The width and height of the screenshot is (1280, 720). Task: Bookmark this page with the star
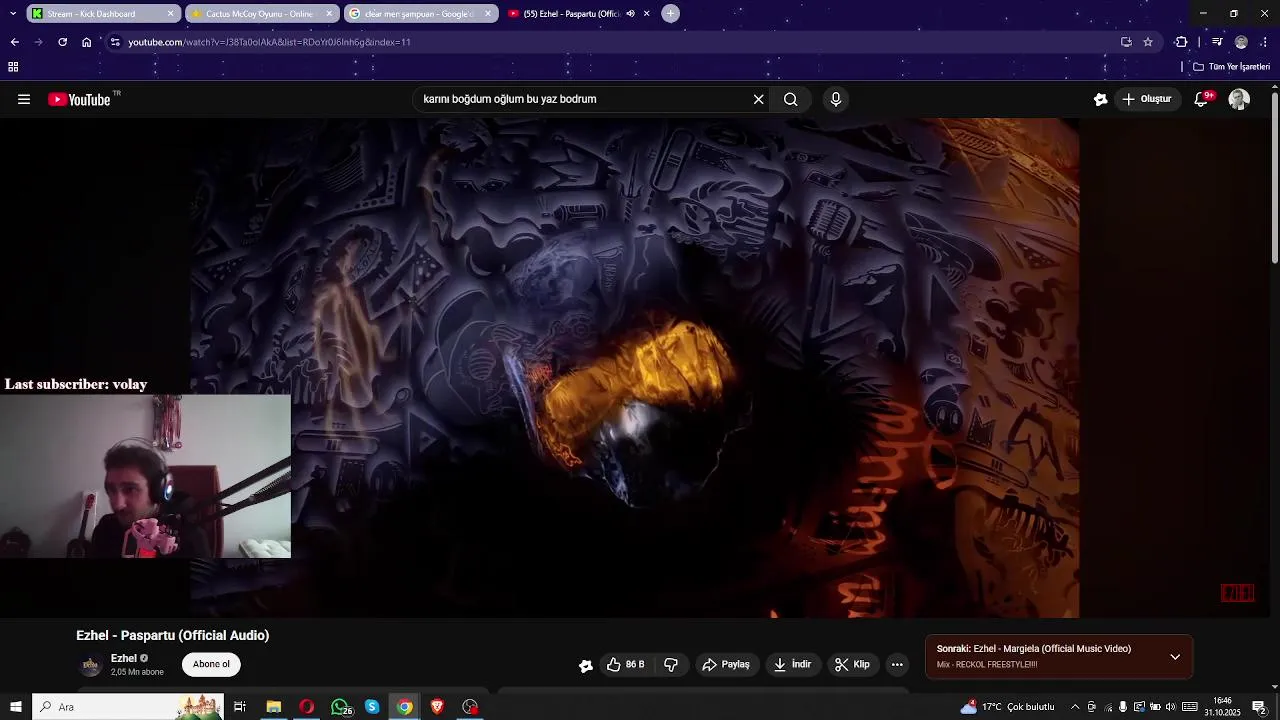1148,42
